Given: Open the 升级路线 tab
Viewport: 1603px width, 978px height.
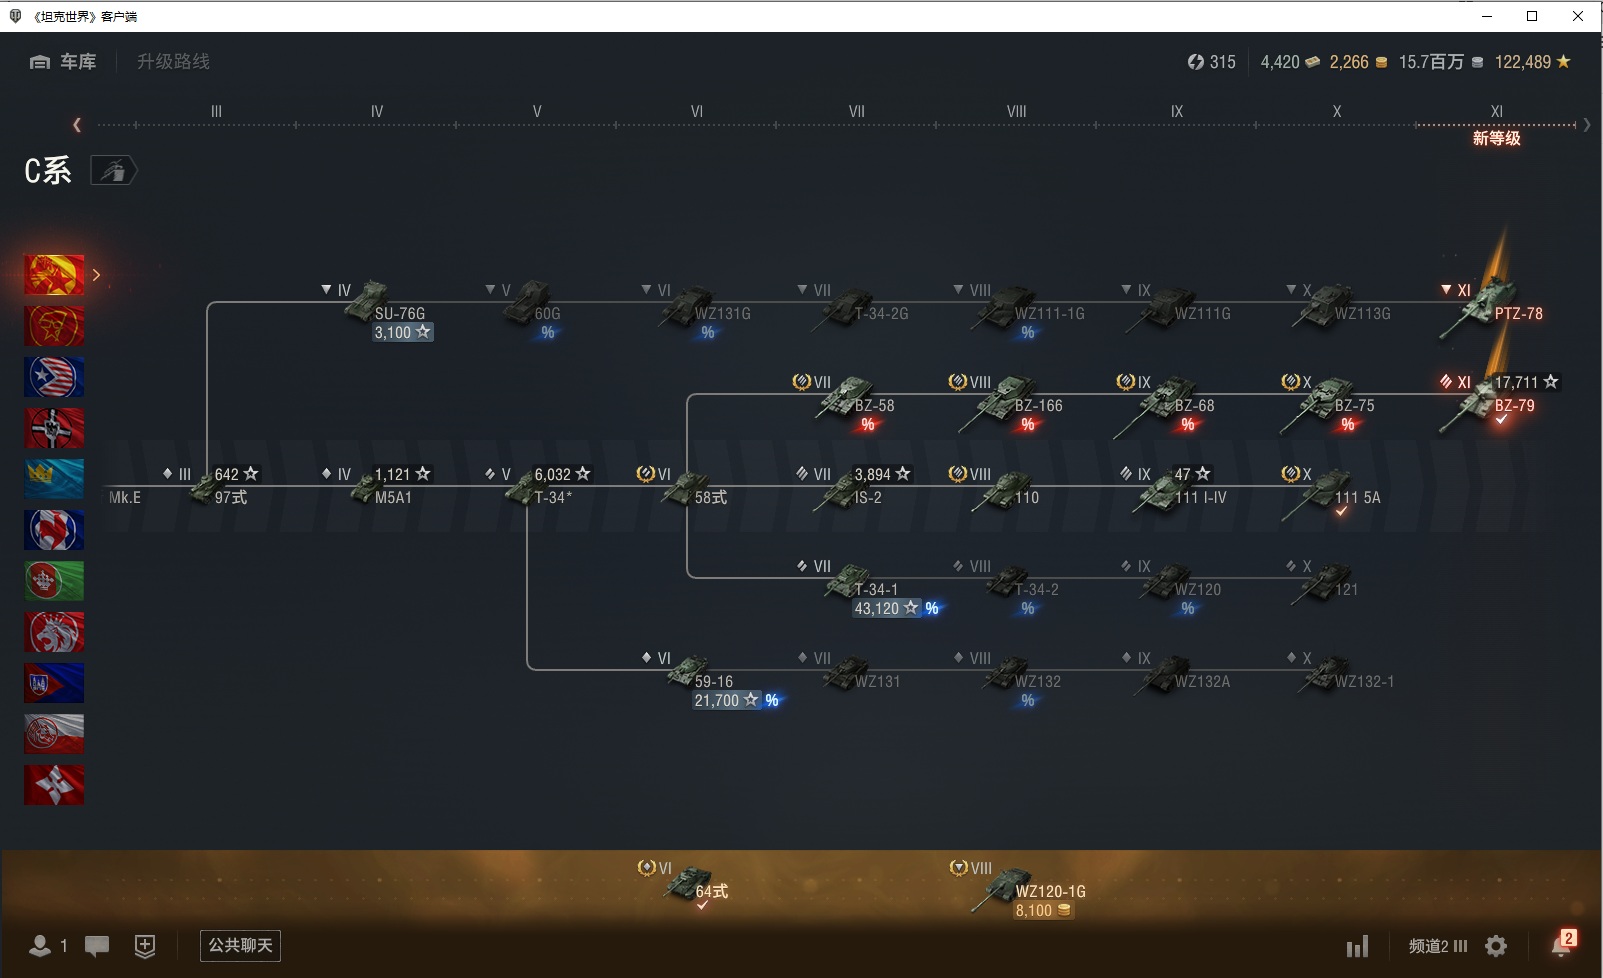Looking at the screenshot, I should pos(173,62).
